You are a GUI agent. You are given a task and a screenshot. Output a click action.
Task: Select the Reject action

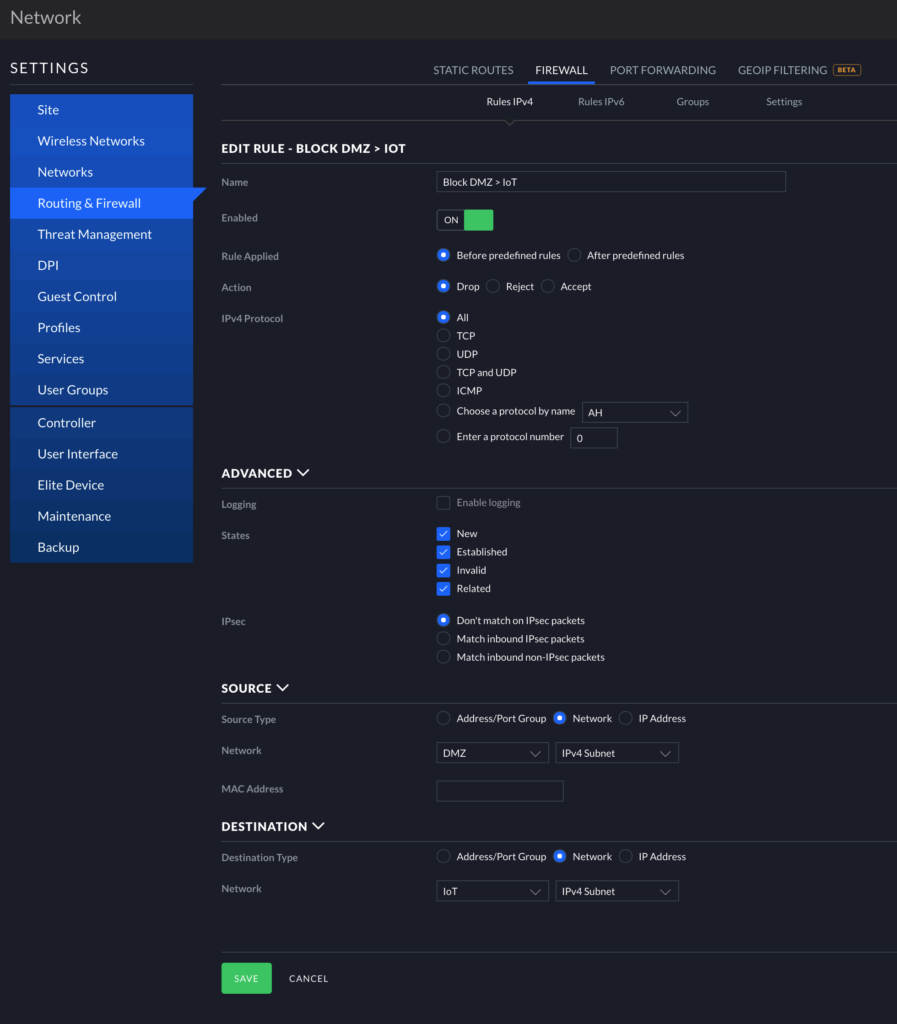click(493, 286)
